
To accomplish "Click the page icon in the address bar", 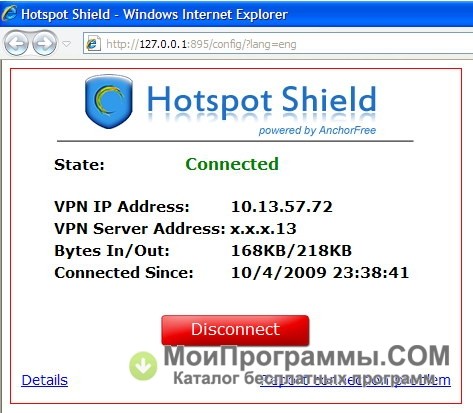I will 93,44.
